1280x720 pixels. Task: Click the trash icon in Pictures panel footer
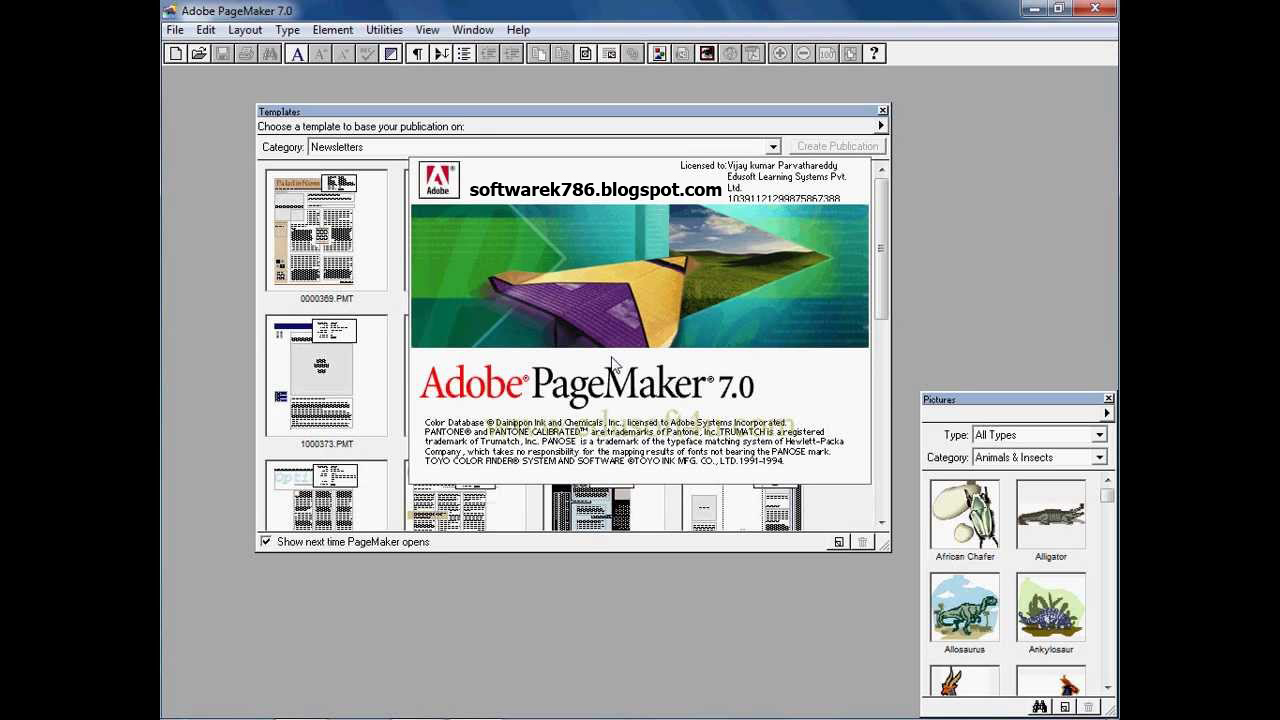(x=1089, y=707)
